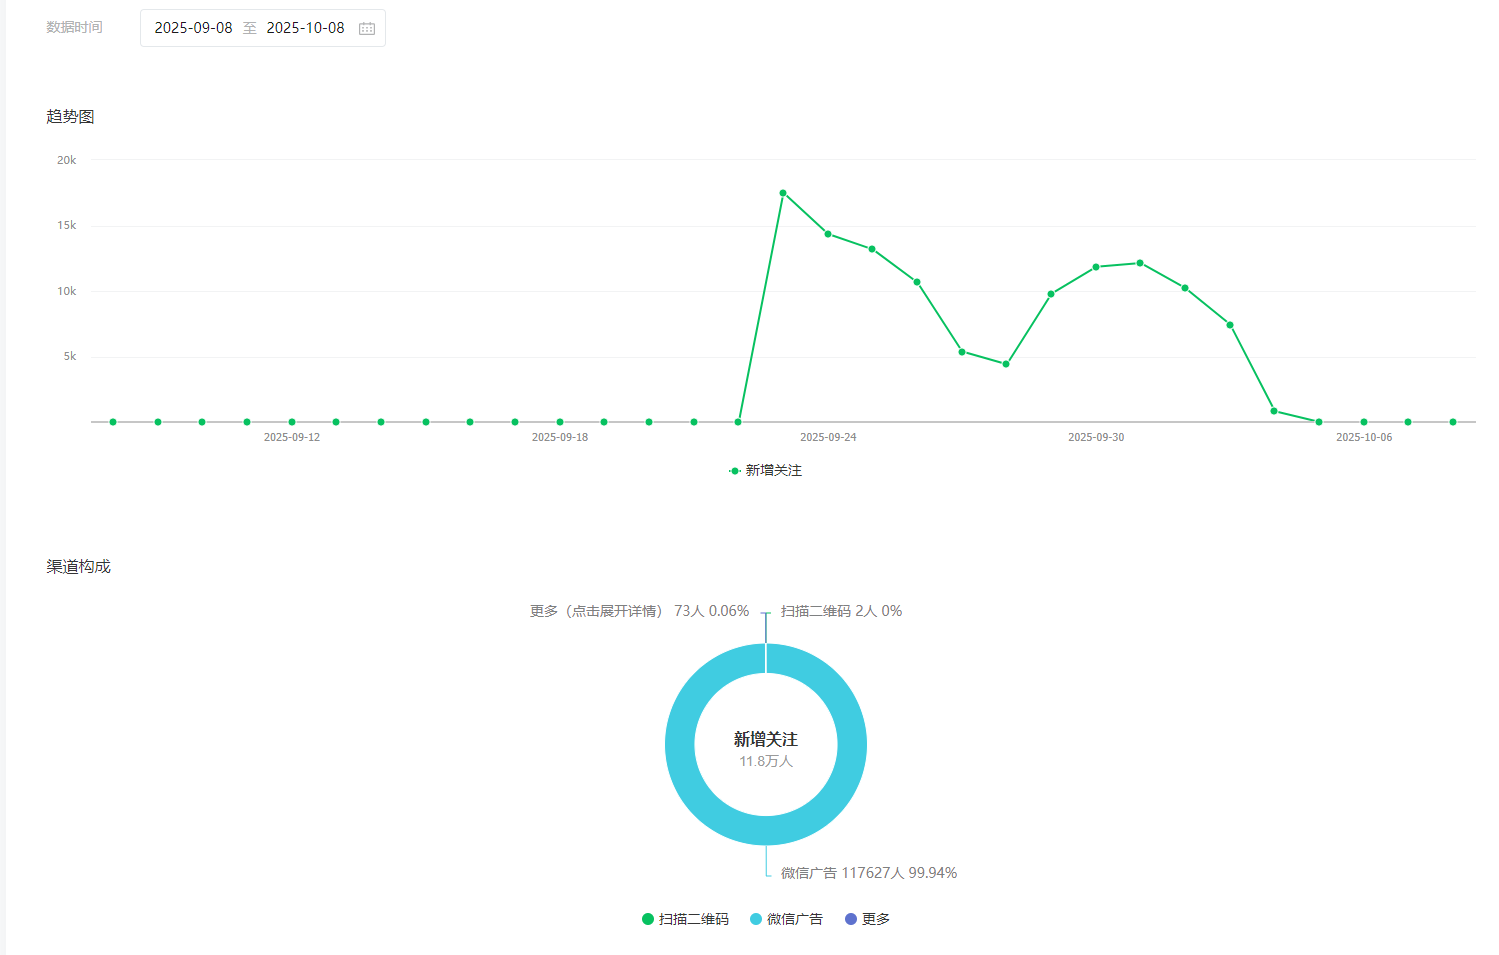Click the 2025-10-06 data point
The width and height of the screenshot is (1499, 955).
coord(1364,422)
